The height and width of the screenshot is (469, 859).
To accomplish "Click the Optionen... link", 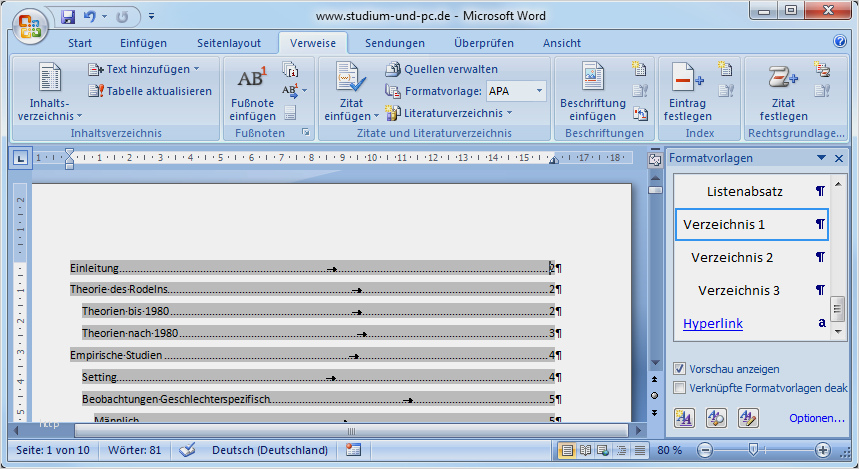I will [817, 418].
